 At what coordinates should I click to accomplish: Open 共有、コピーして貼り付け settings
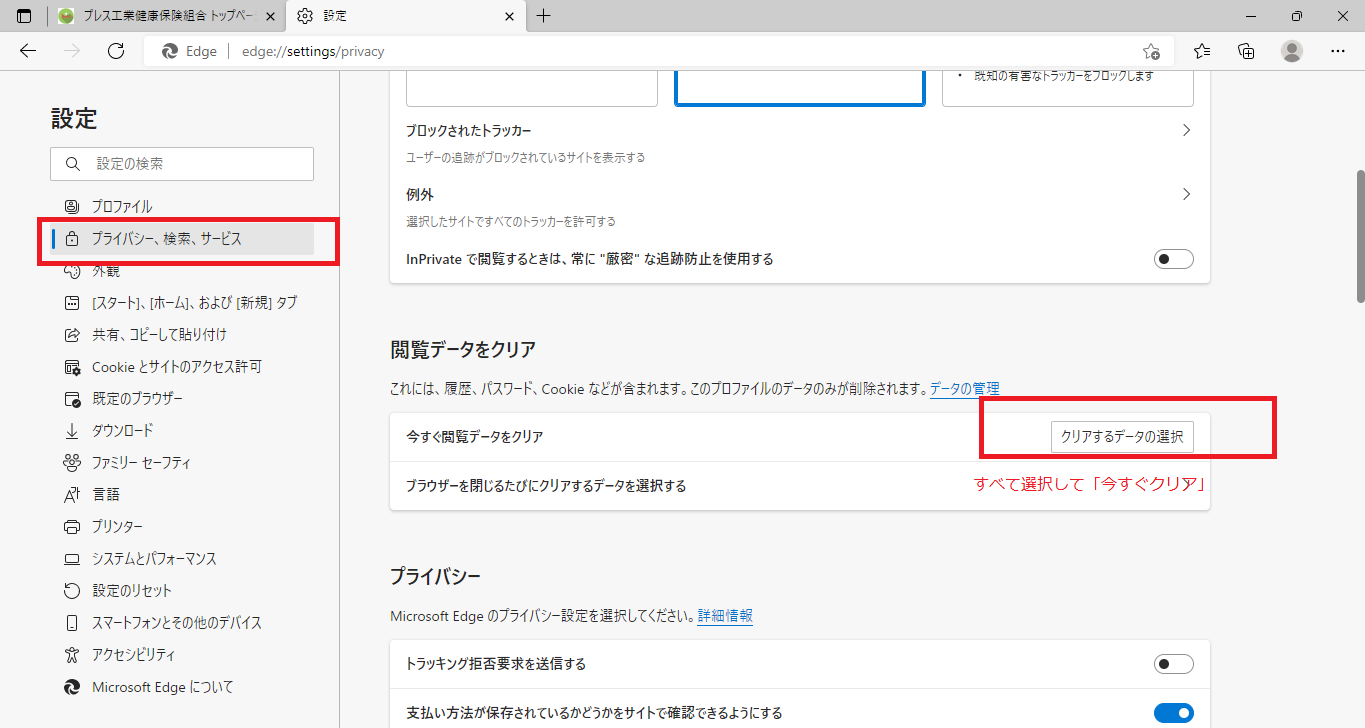182,335
